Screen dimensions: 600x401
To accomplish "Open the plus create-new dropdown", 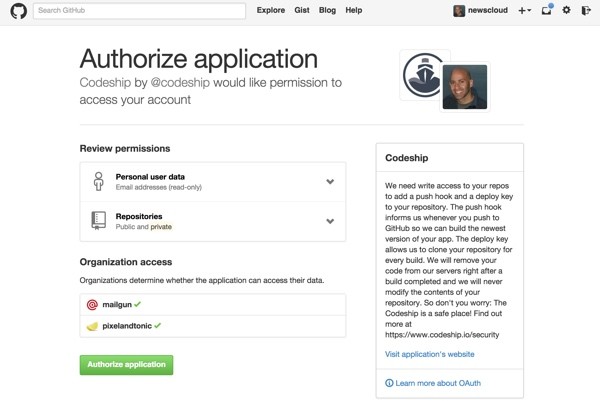I will (x=524, y=11).
